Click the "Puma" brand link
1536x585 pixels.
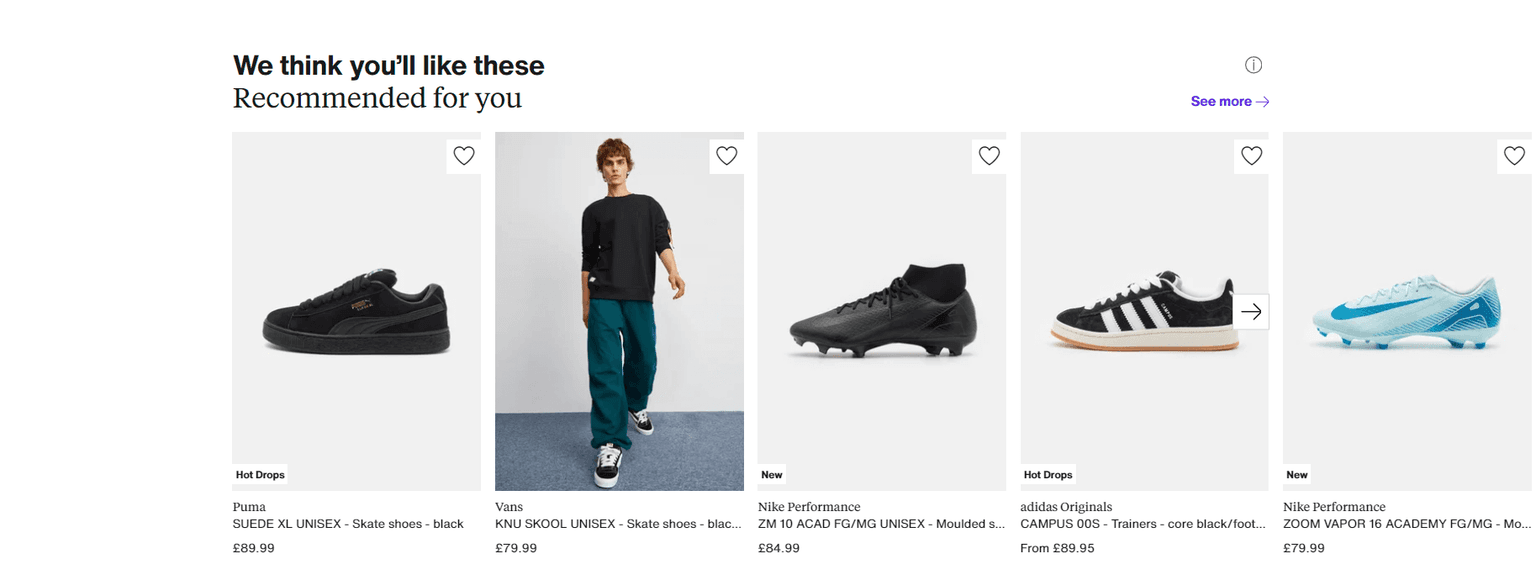coord(248,506)
